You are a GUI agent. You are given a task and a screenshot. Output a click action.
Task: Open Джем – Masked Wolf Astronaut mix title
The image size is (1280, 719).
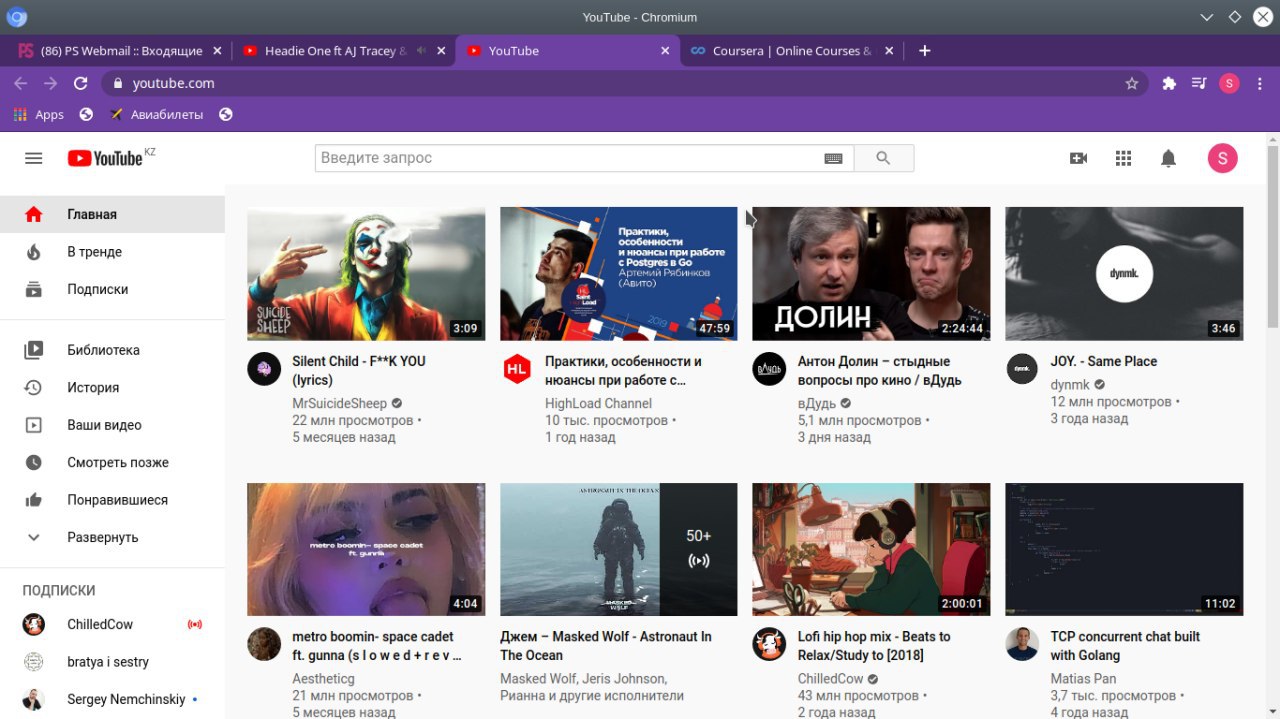pyautogui.click(x=606, y=646)
